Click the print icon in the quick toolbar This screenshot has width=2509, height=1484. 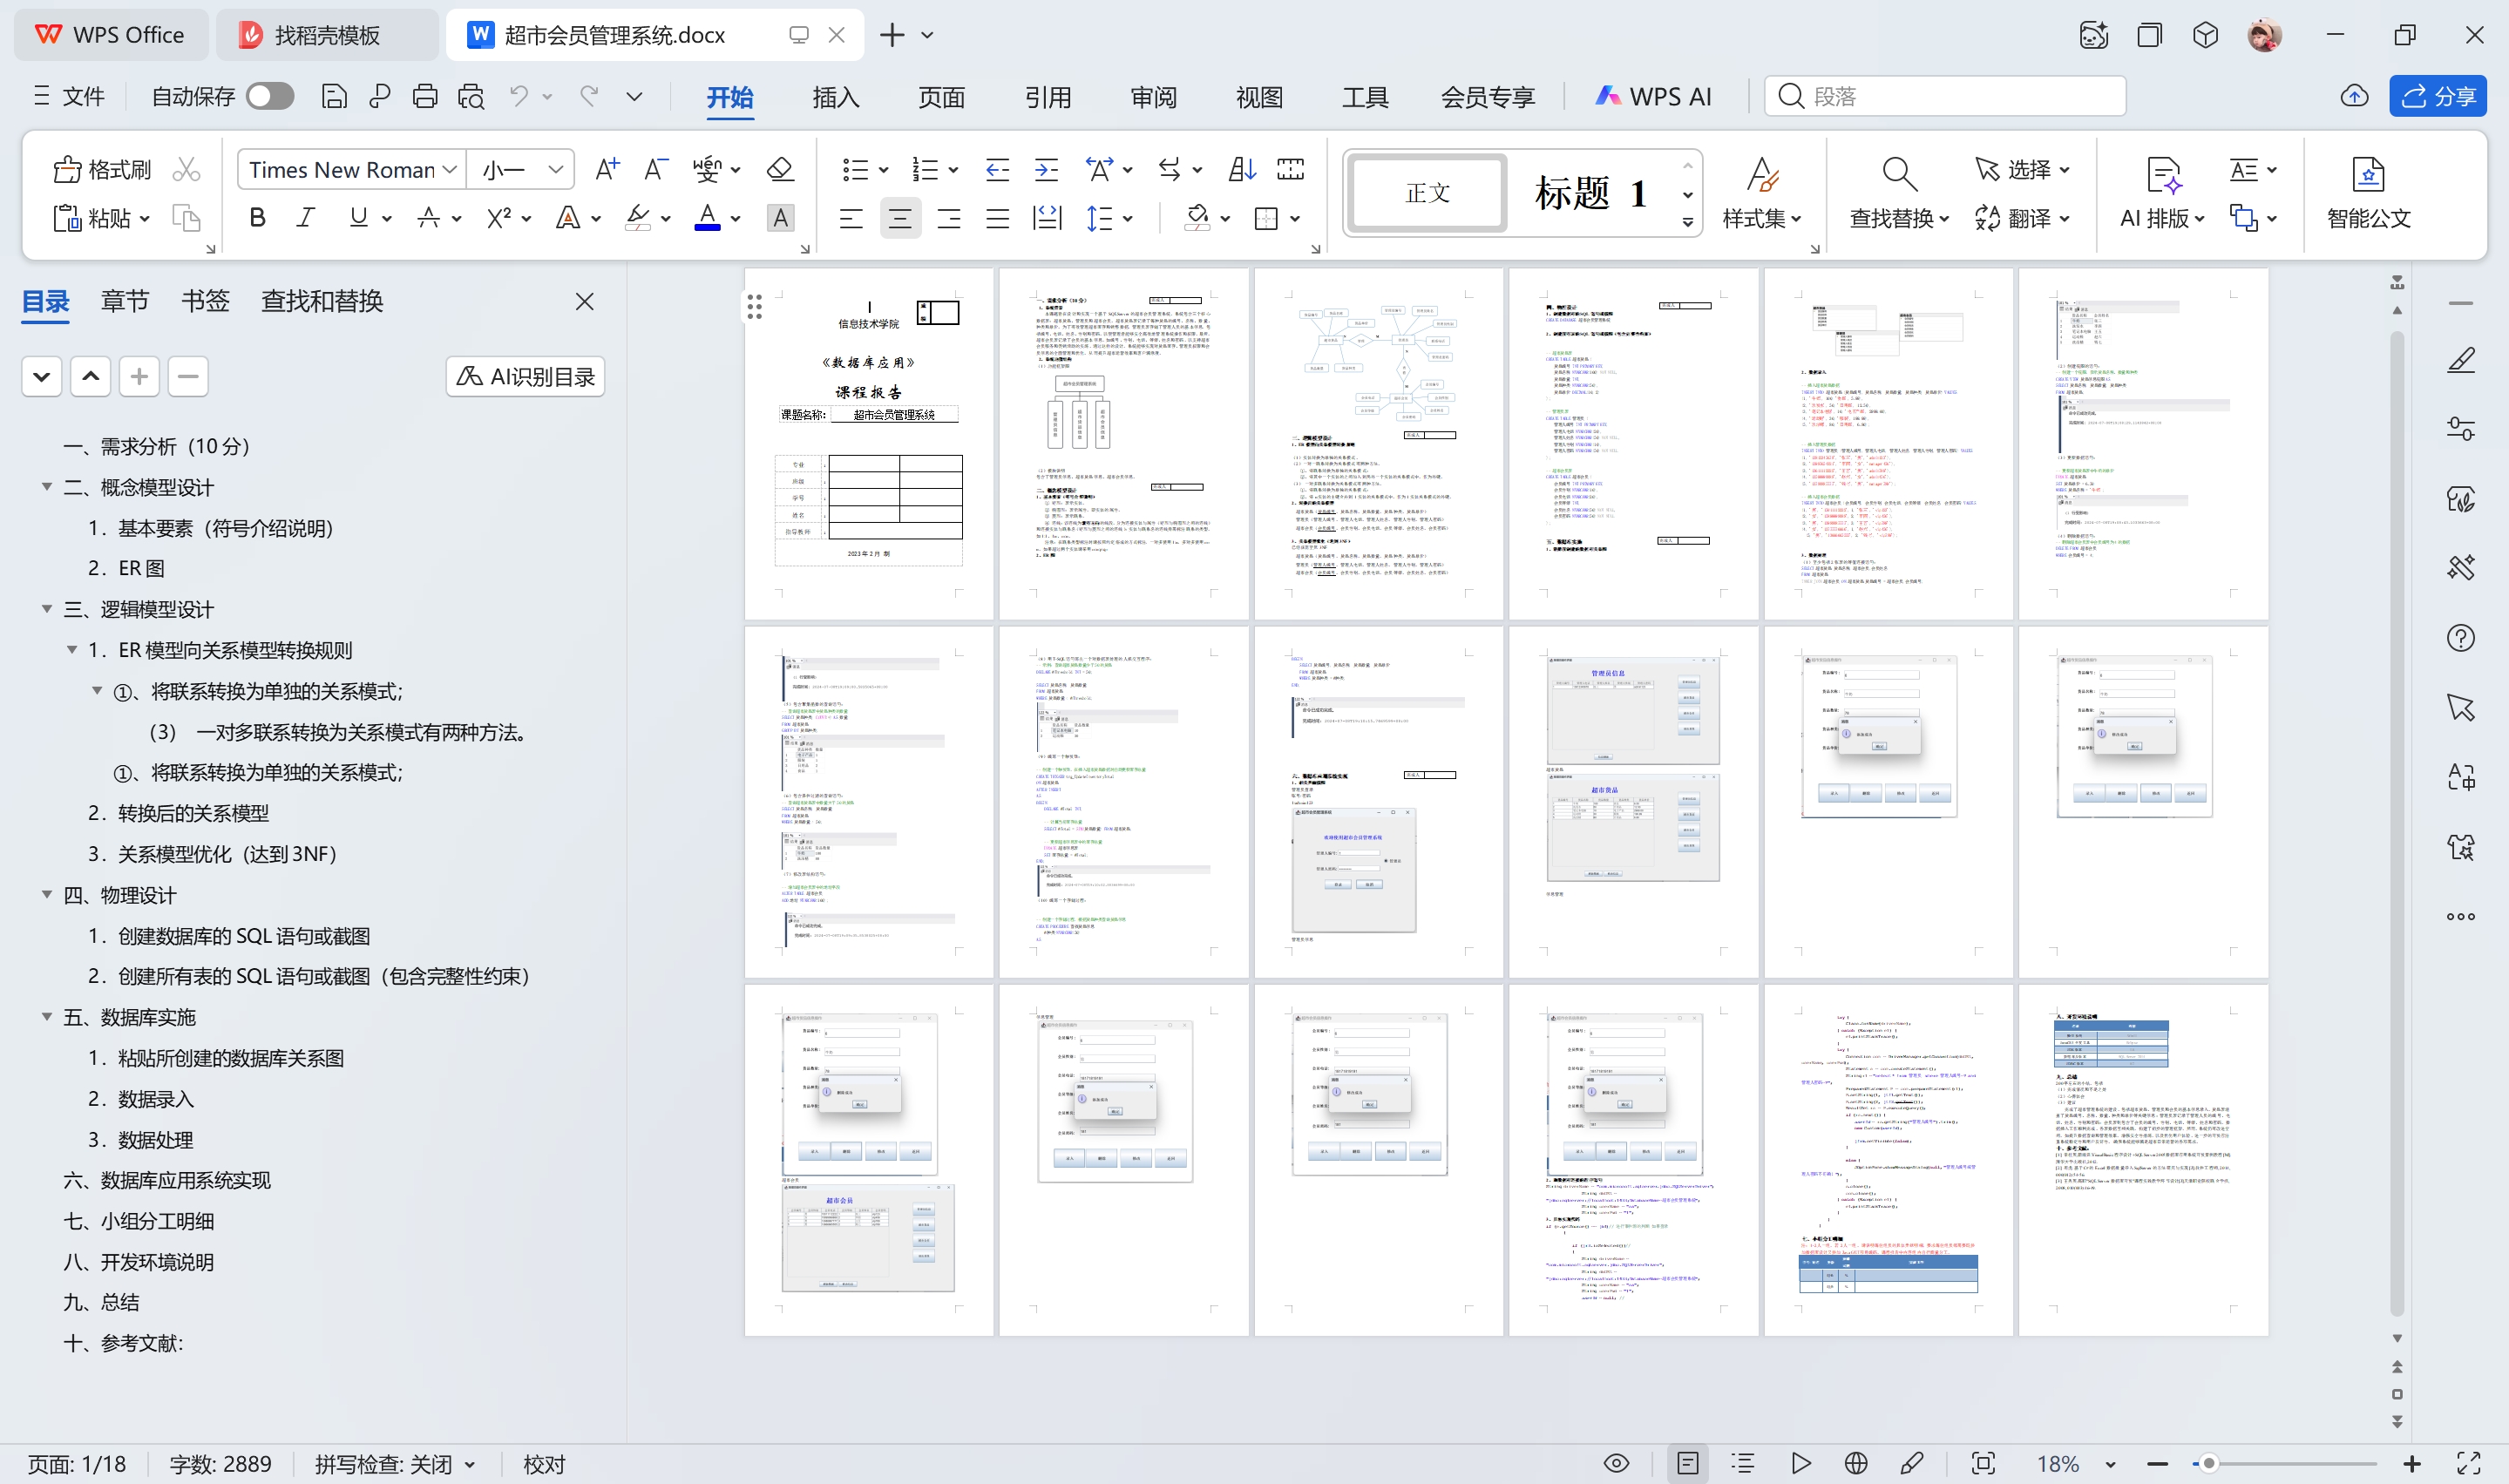pos(425,97)
